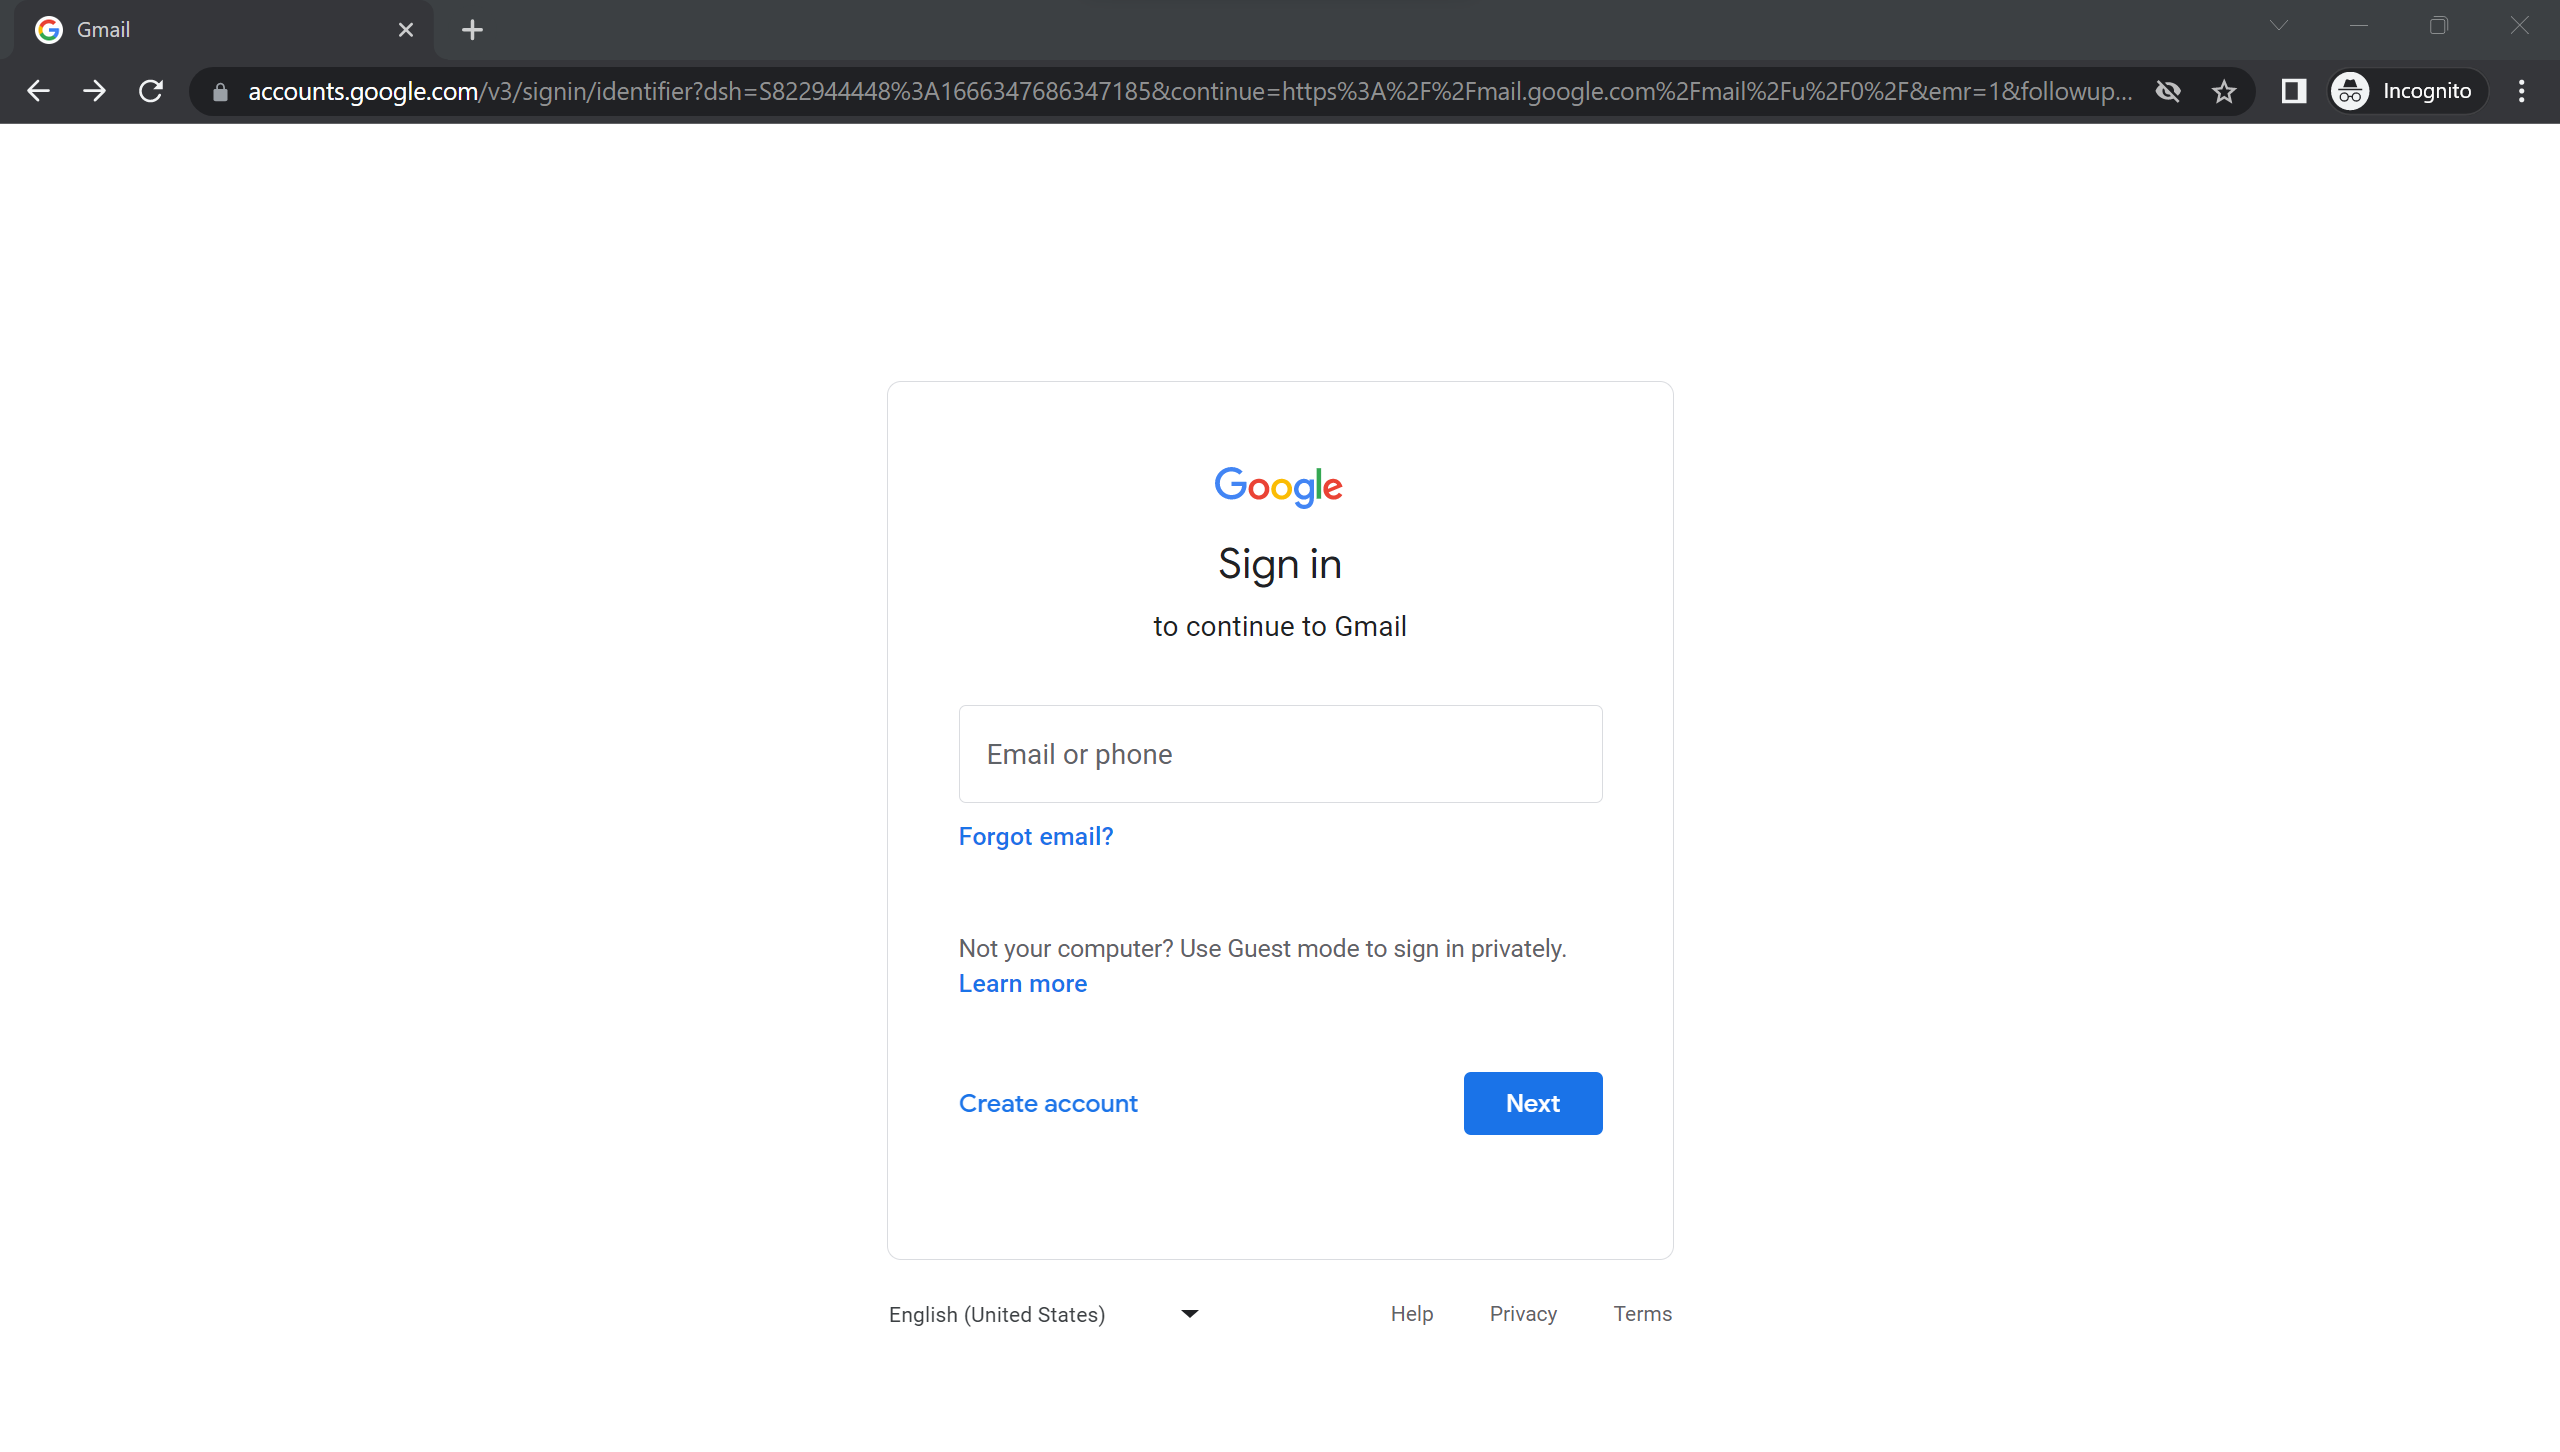2560x1452 pixels.
Task: Reload the current page
Action: (151, 91)
